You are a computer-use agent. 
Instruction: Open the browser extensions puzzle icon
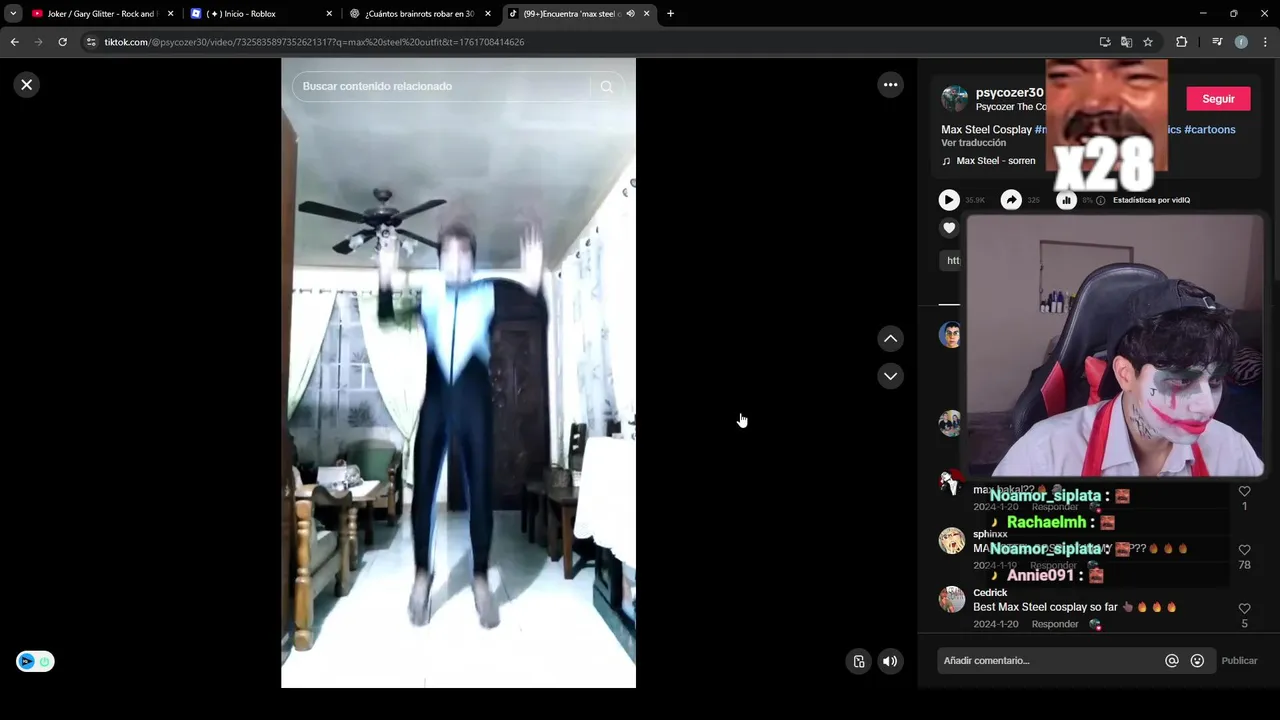coord(1181,42)
